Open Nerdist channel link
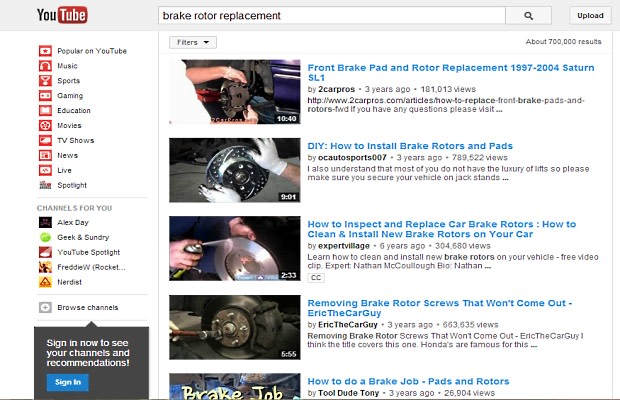 [x=69, y=282]
